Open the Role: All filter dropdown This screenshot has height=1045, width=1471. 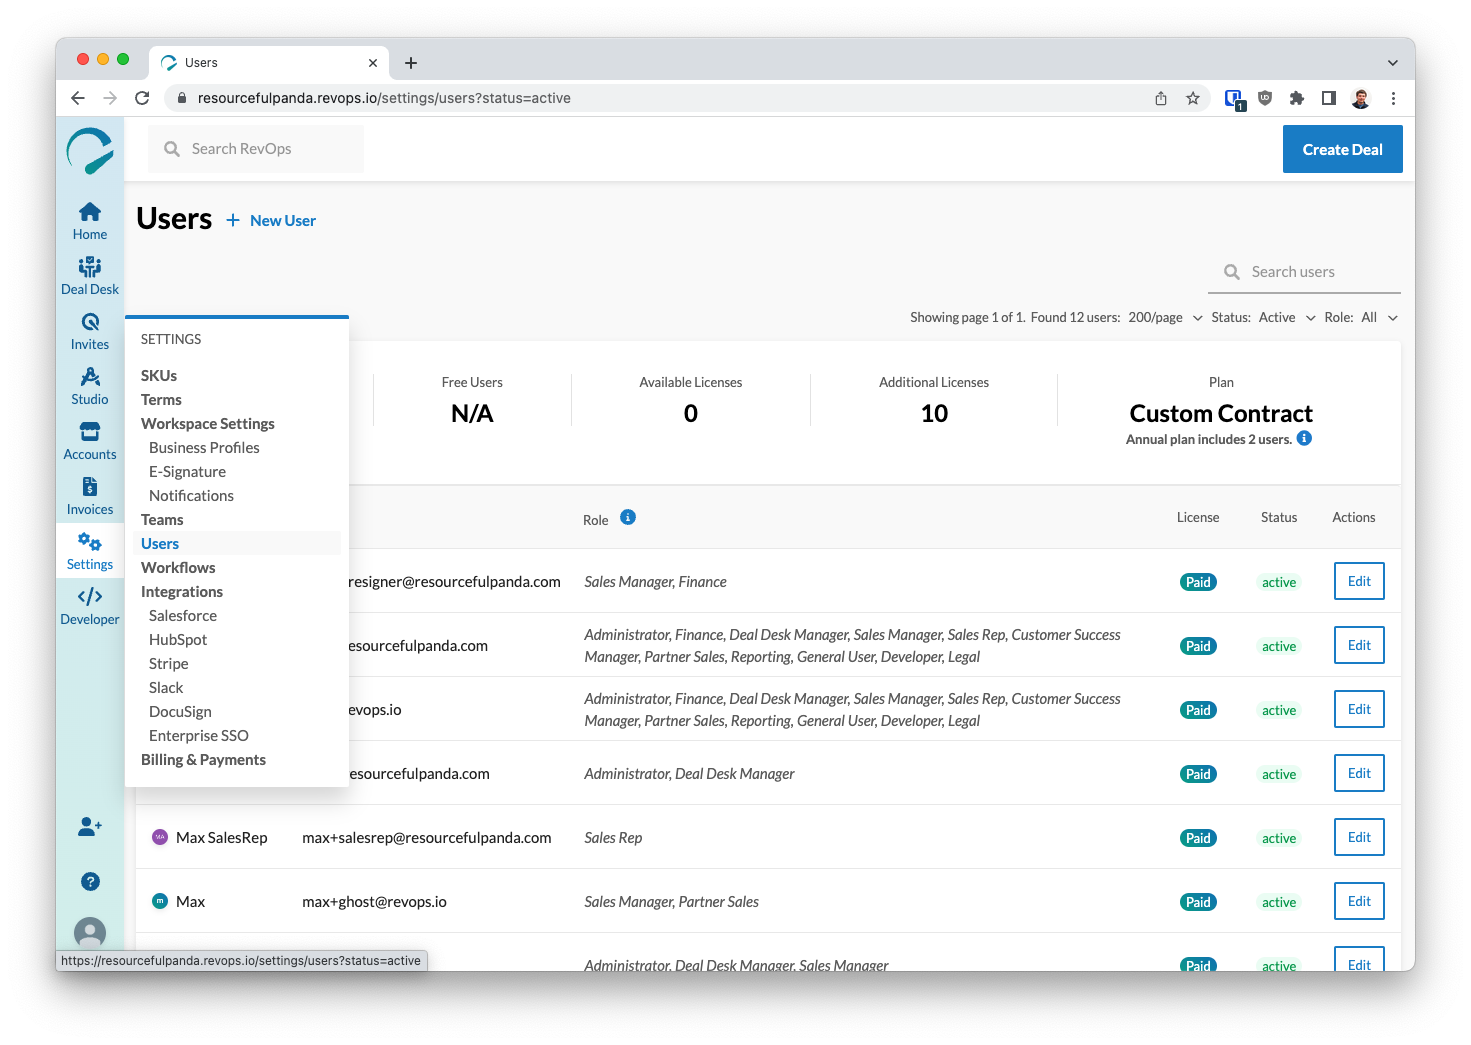1361,317
